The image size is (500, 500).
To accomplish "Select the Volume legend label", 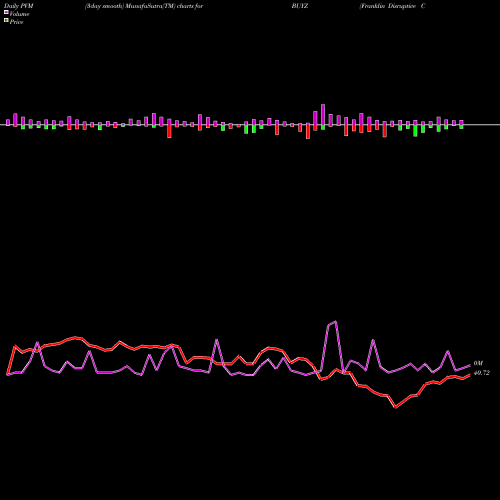I will click(19, 14).
